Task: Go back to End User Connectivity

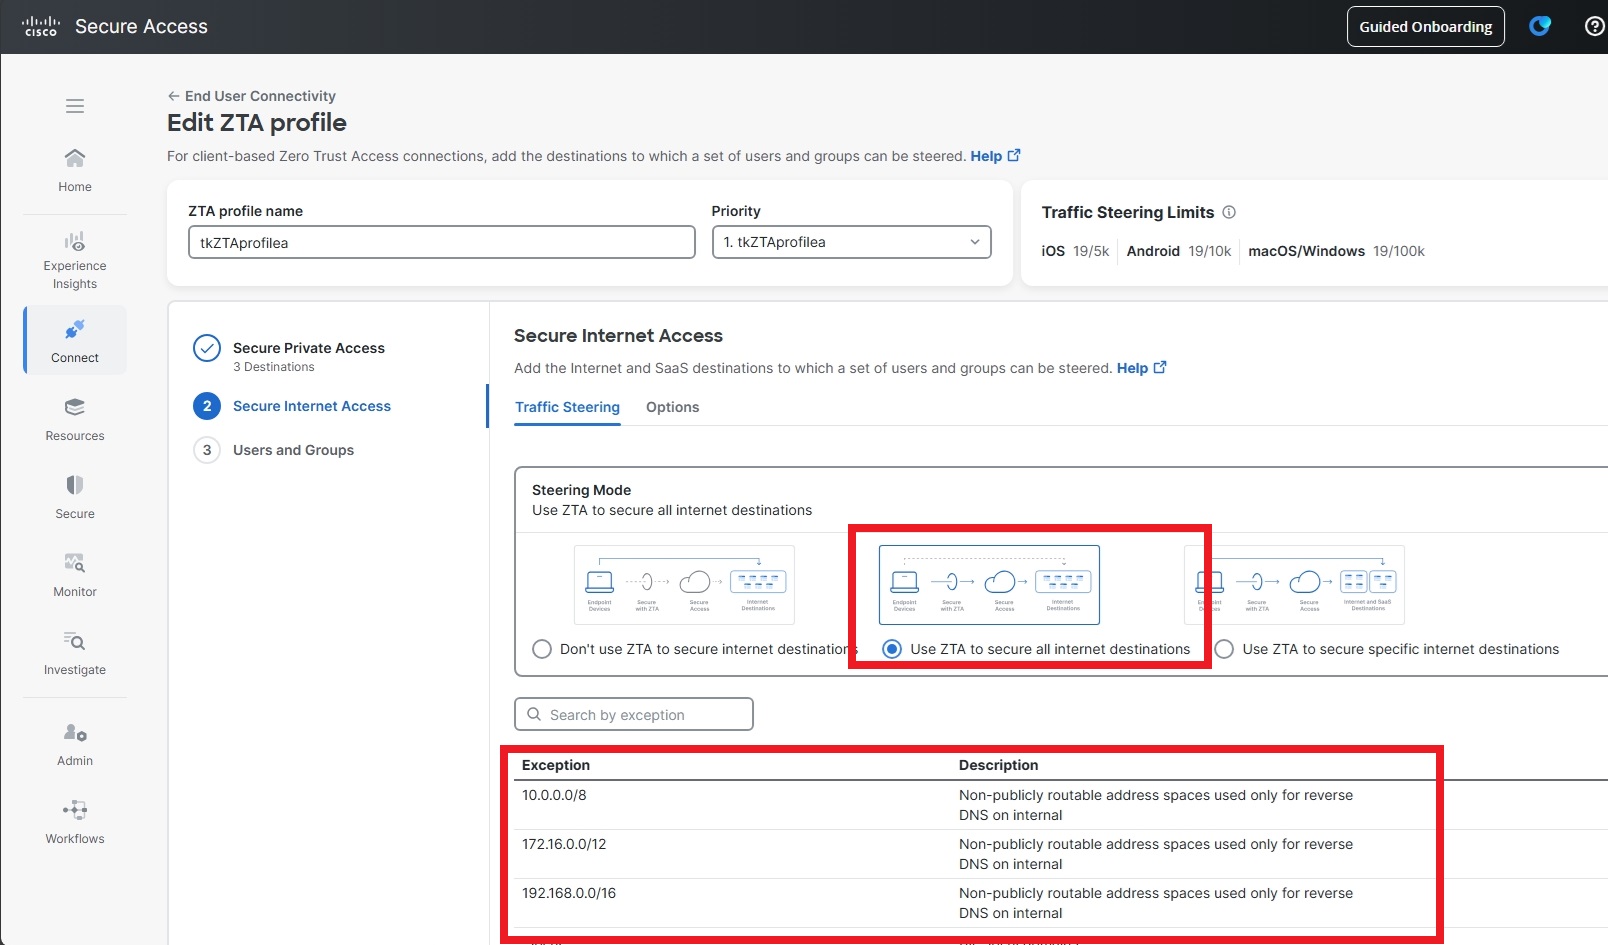Action: click(252, 96)
